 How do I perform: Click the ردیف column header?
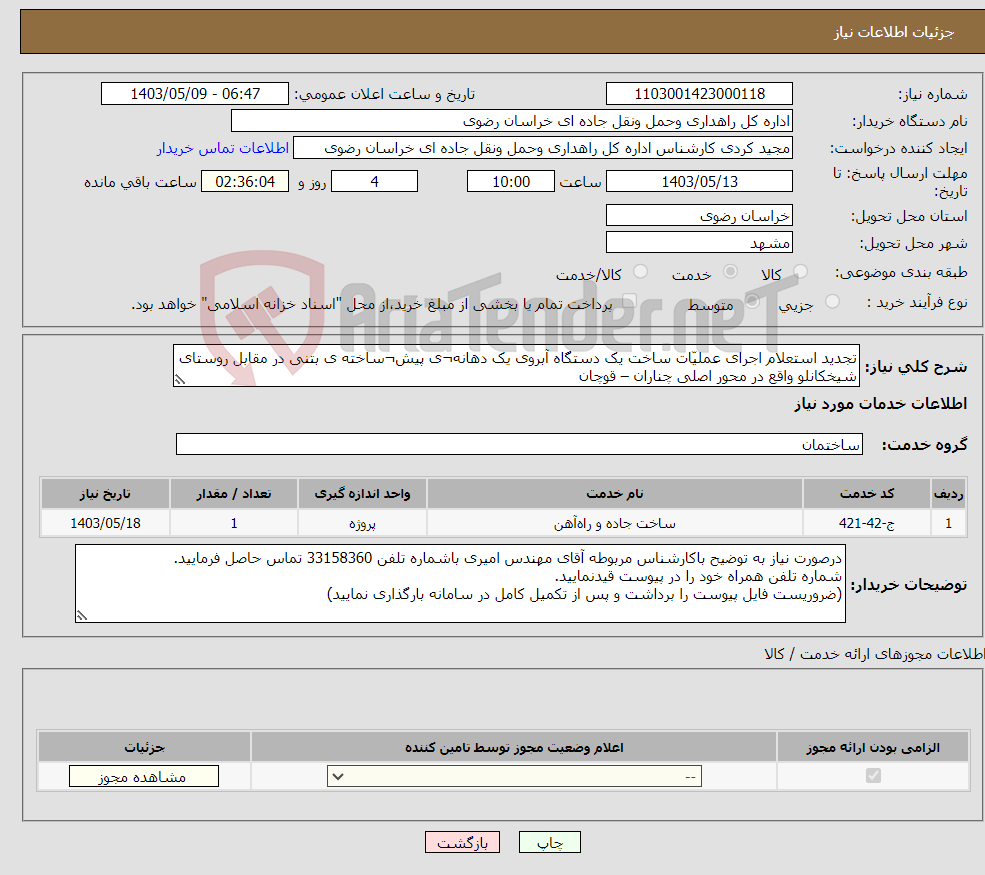[x=948, y=494]
